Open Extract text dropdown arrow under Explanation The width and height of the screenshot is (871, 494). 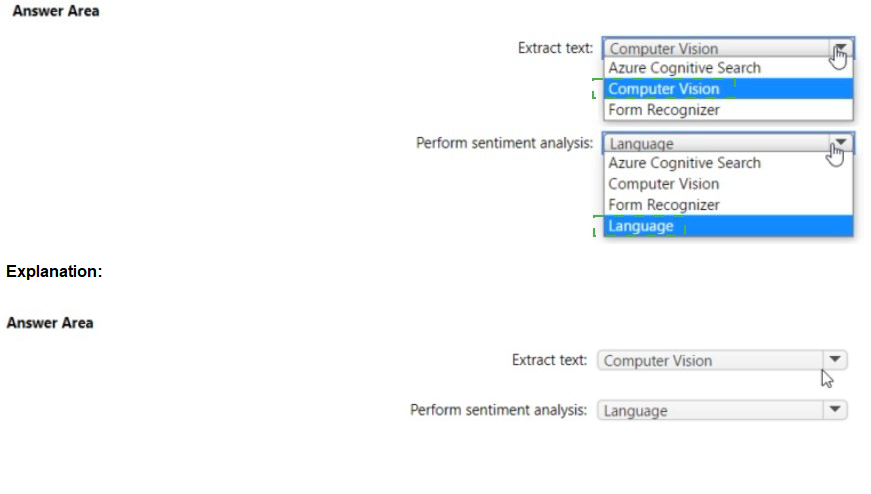tap(835, 360)
